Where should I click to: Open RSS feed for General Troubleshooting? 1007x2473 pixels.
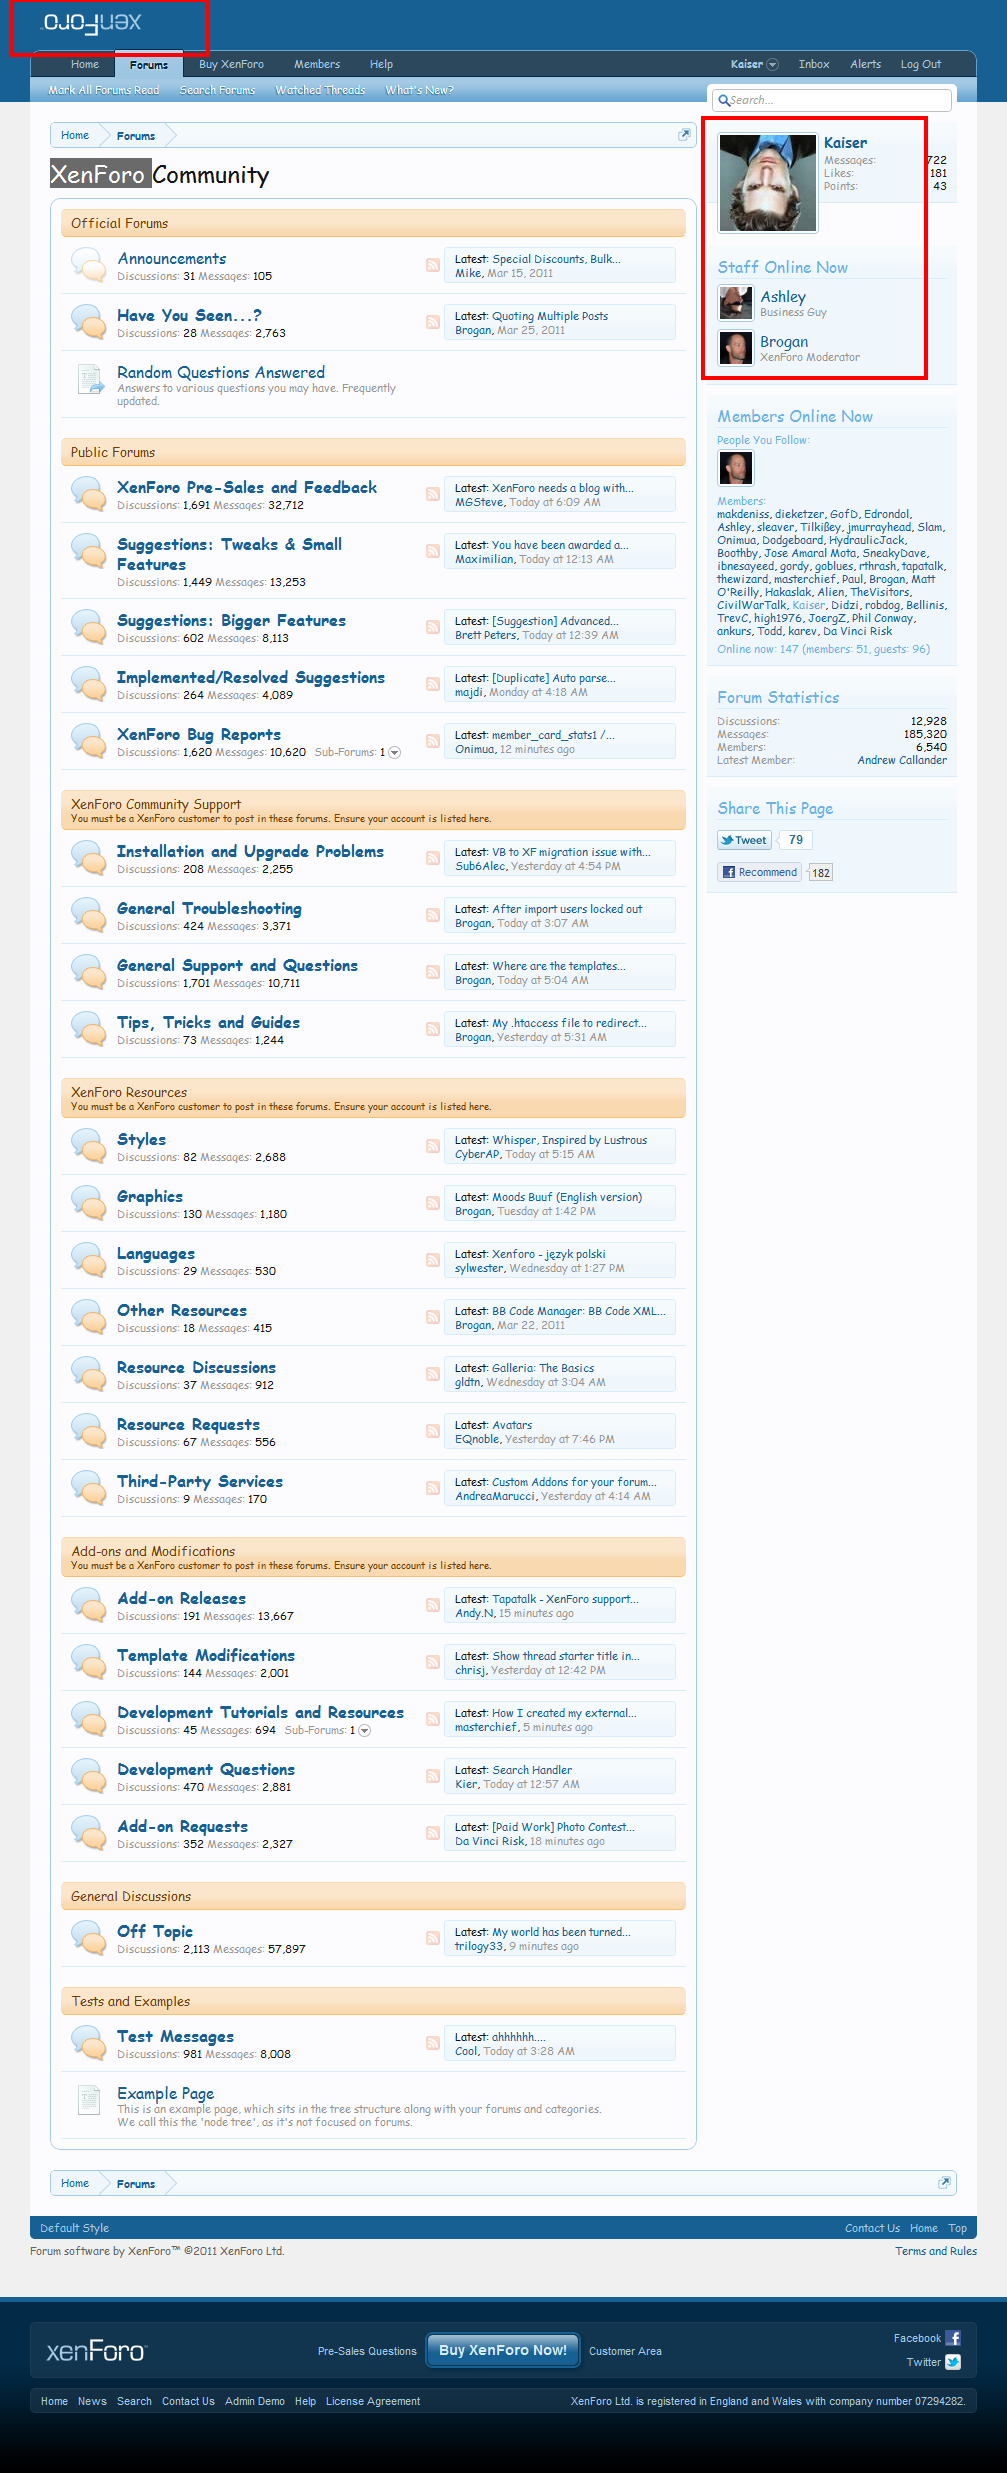pyautogui.click(x=433, y=915)
